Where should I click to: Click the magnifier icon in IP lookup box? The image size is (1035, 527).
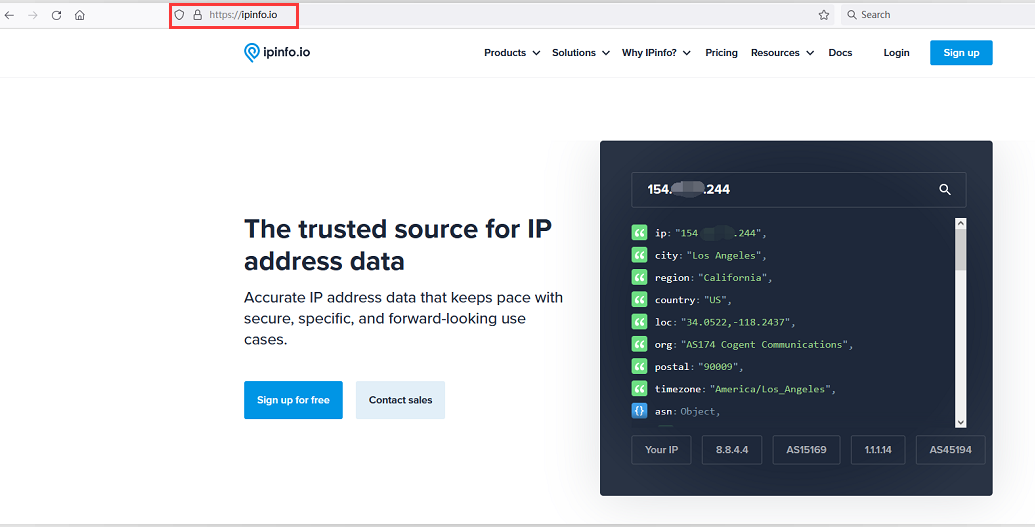pyautogui.click(x=945, y=190)
